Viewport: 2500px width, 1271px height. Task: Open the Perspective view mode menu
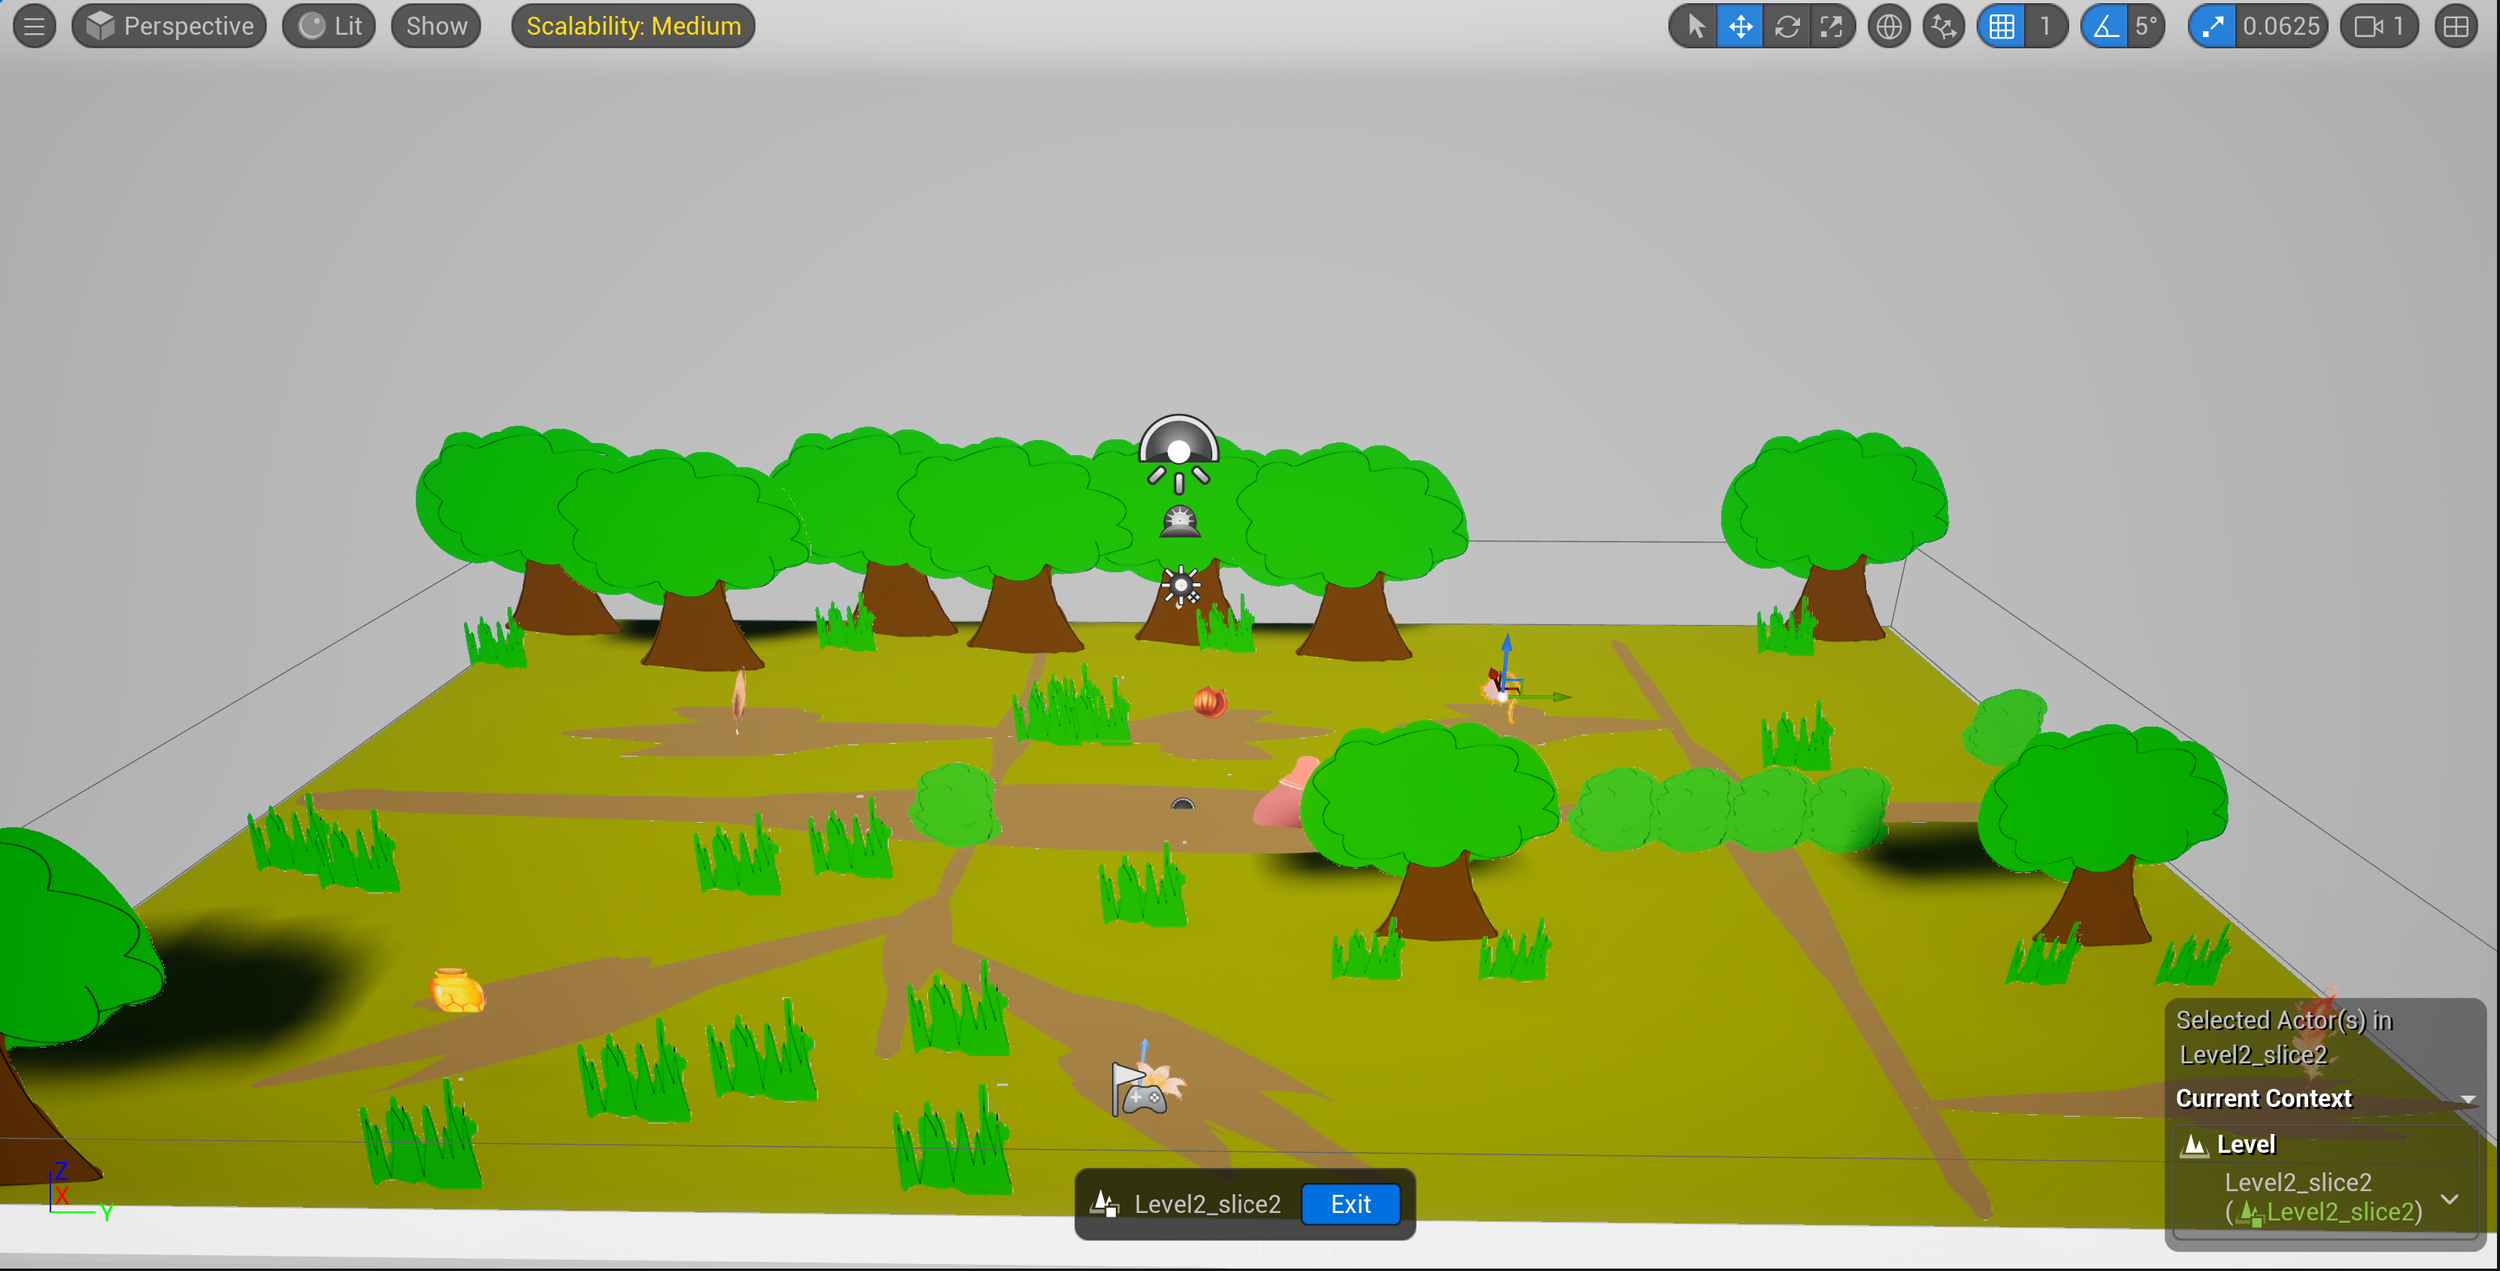170,26
